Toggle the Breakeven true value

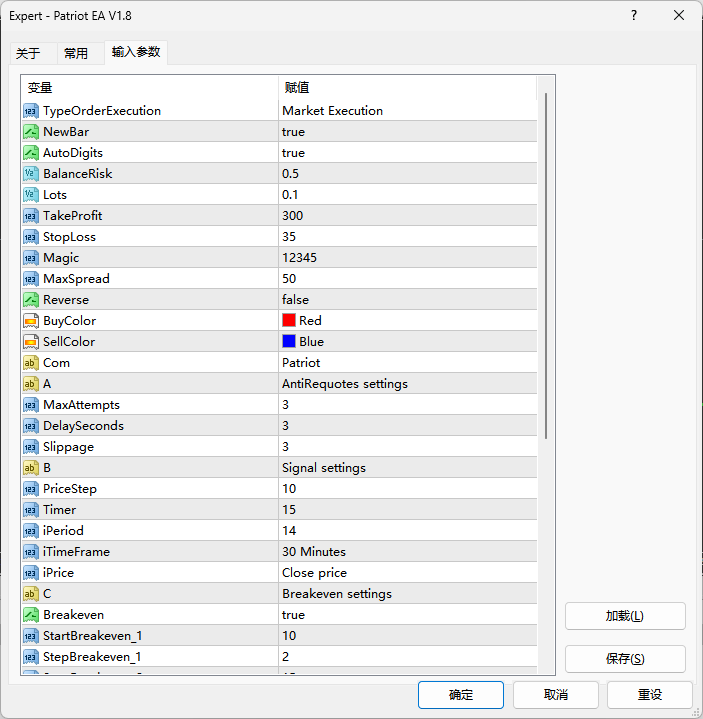pyautogui.click(x=407, y=615)
